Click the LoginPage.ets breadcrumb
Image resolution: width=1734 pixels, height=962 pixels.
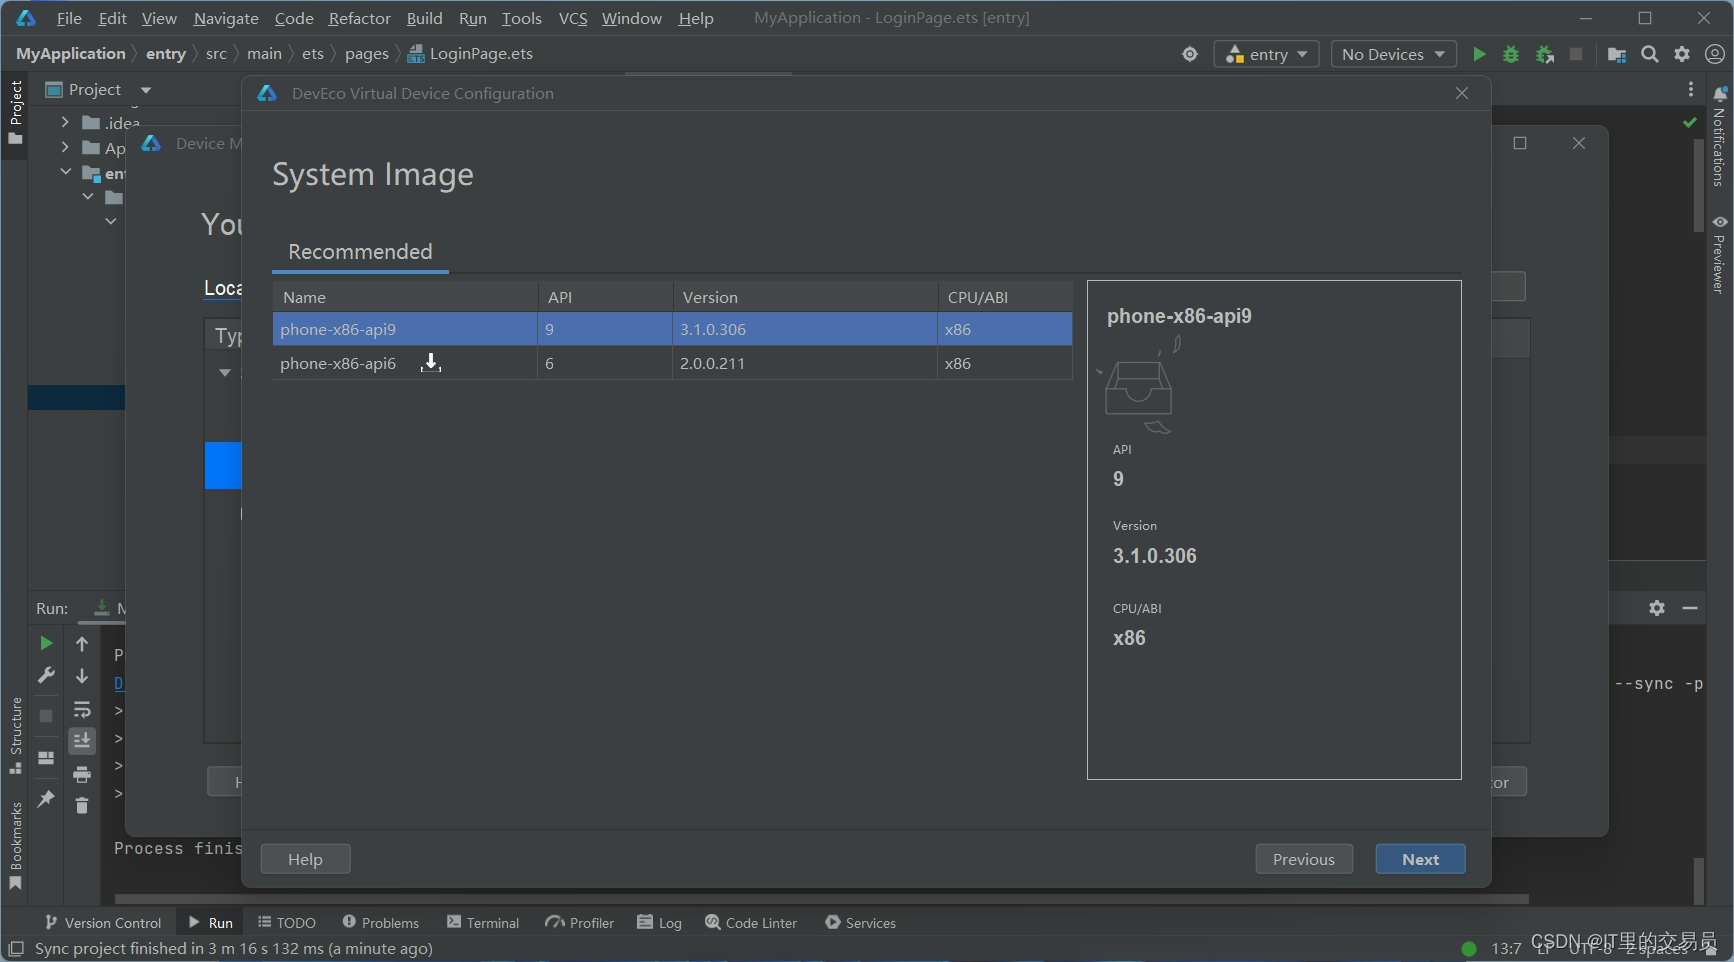[471, 54]
